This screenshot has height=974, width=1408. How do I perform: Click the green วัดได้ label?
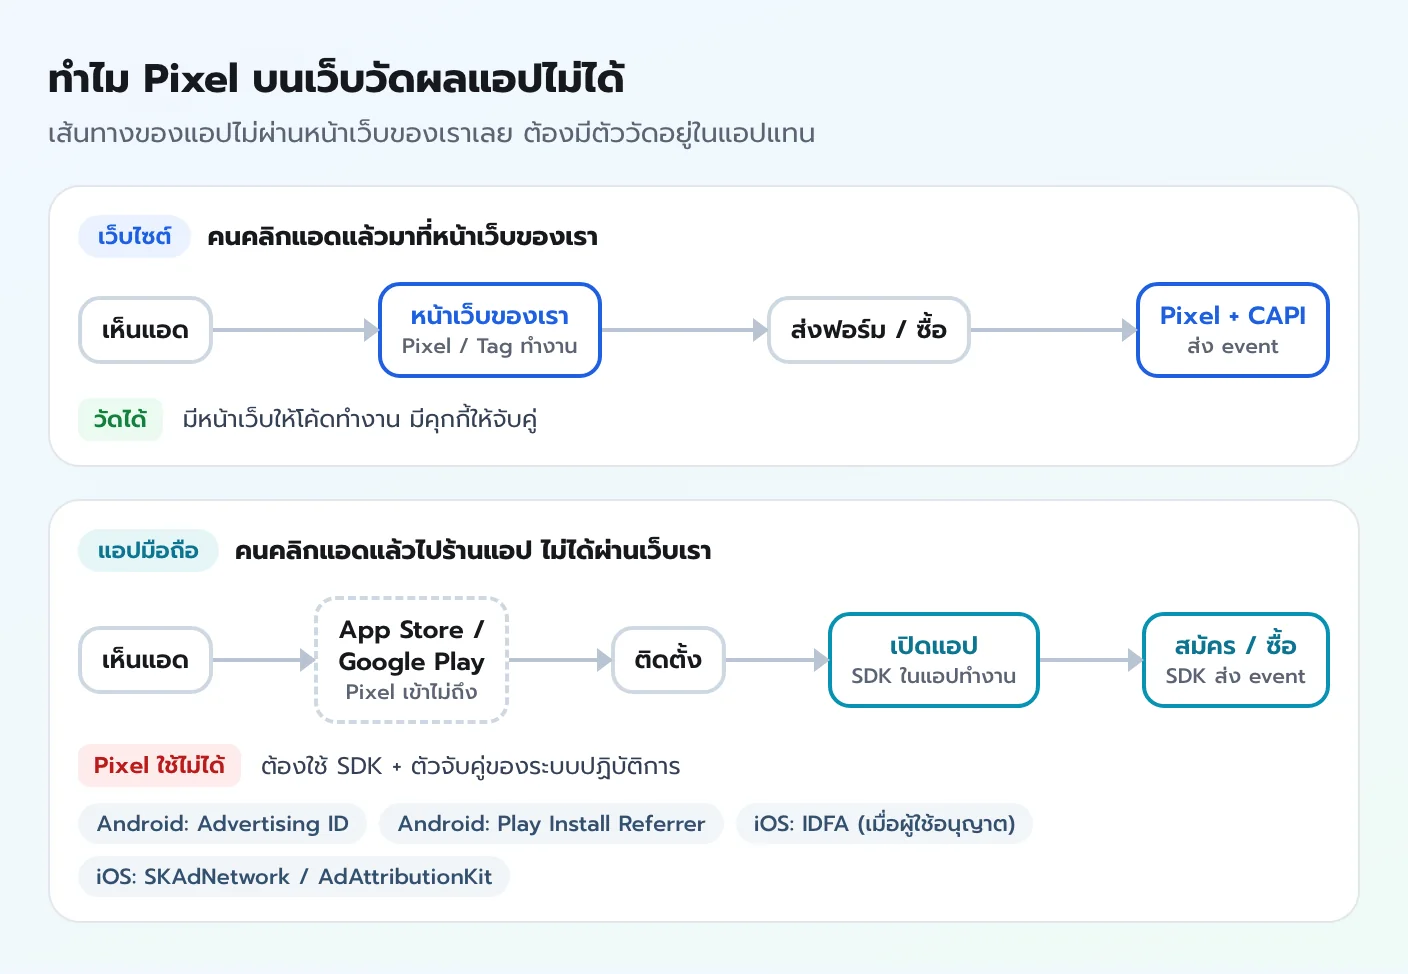tap(120, 420)
